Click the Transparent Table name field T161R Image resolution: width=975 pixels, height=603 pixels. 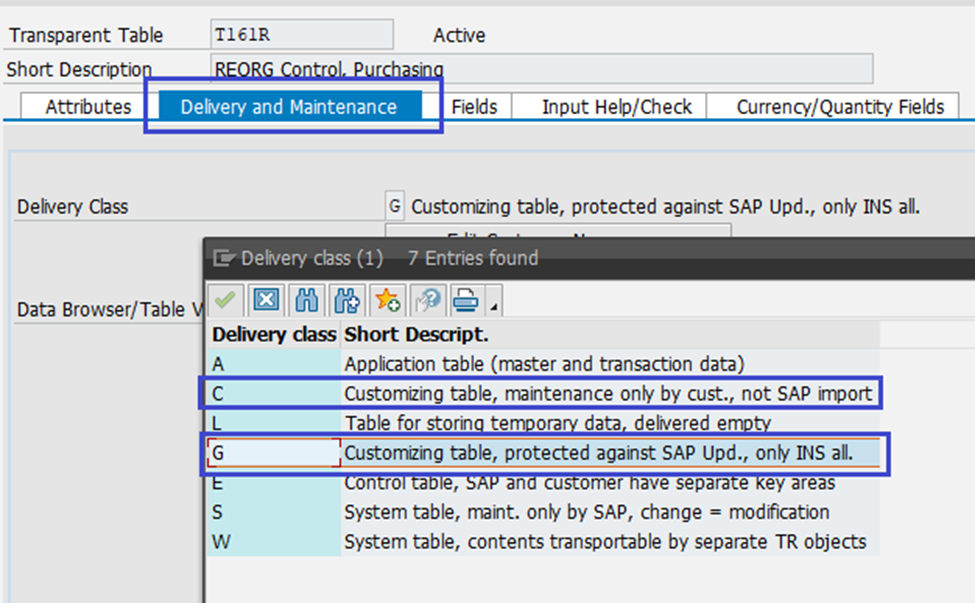point(301,35)
